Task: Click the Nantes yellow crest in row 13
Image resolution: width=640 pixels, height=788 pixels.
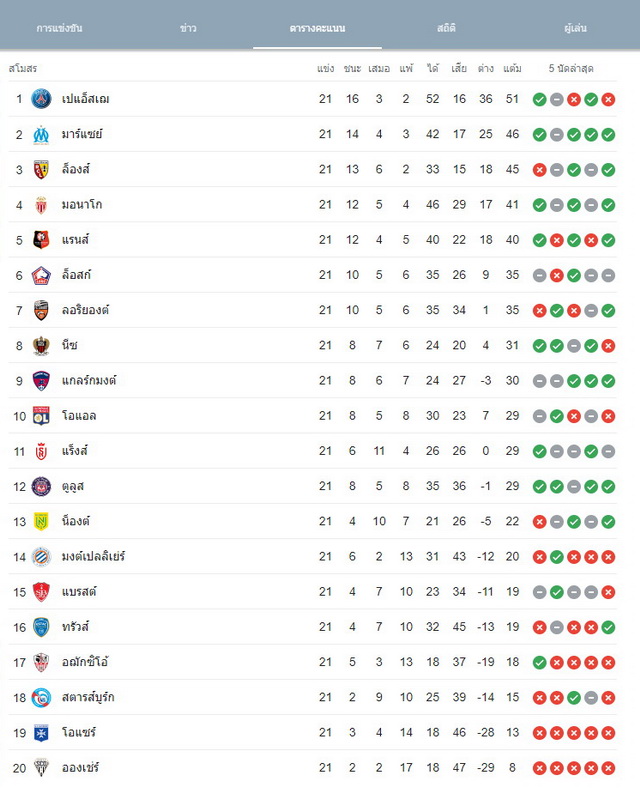Action: 41,522
